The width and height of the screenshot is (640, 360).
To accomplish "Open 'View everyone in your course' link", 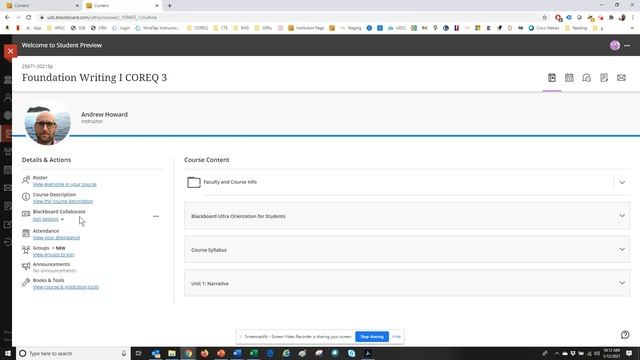I will pyautogui.click(x=64, y=184).
